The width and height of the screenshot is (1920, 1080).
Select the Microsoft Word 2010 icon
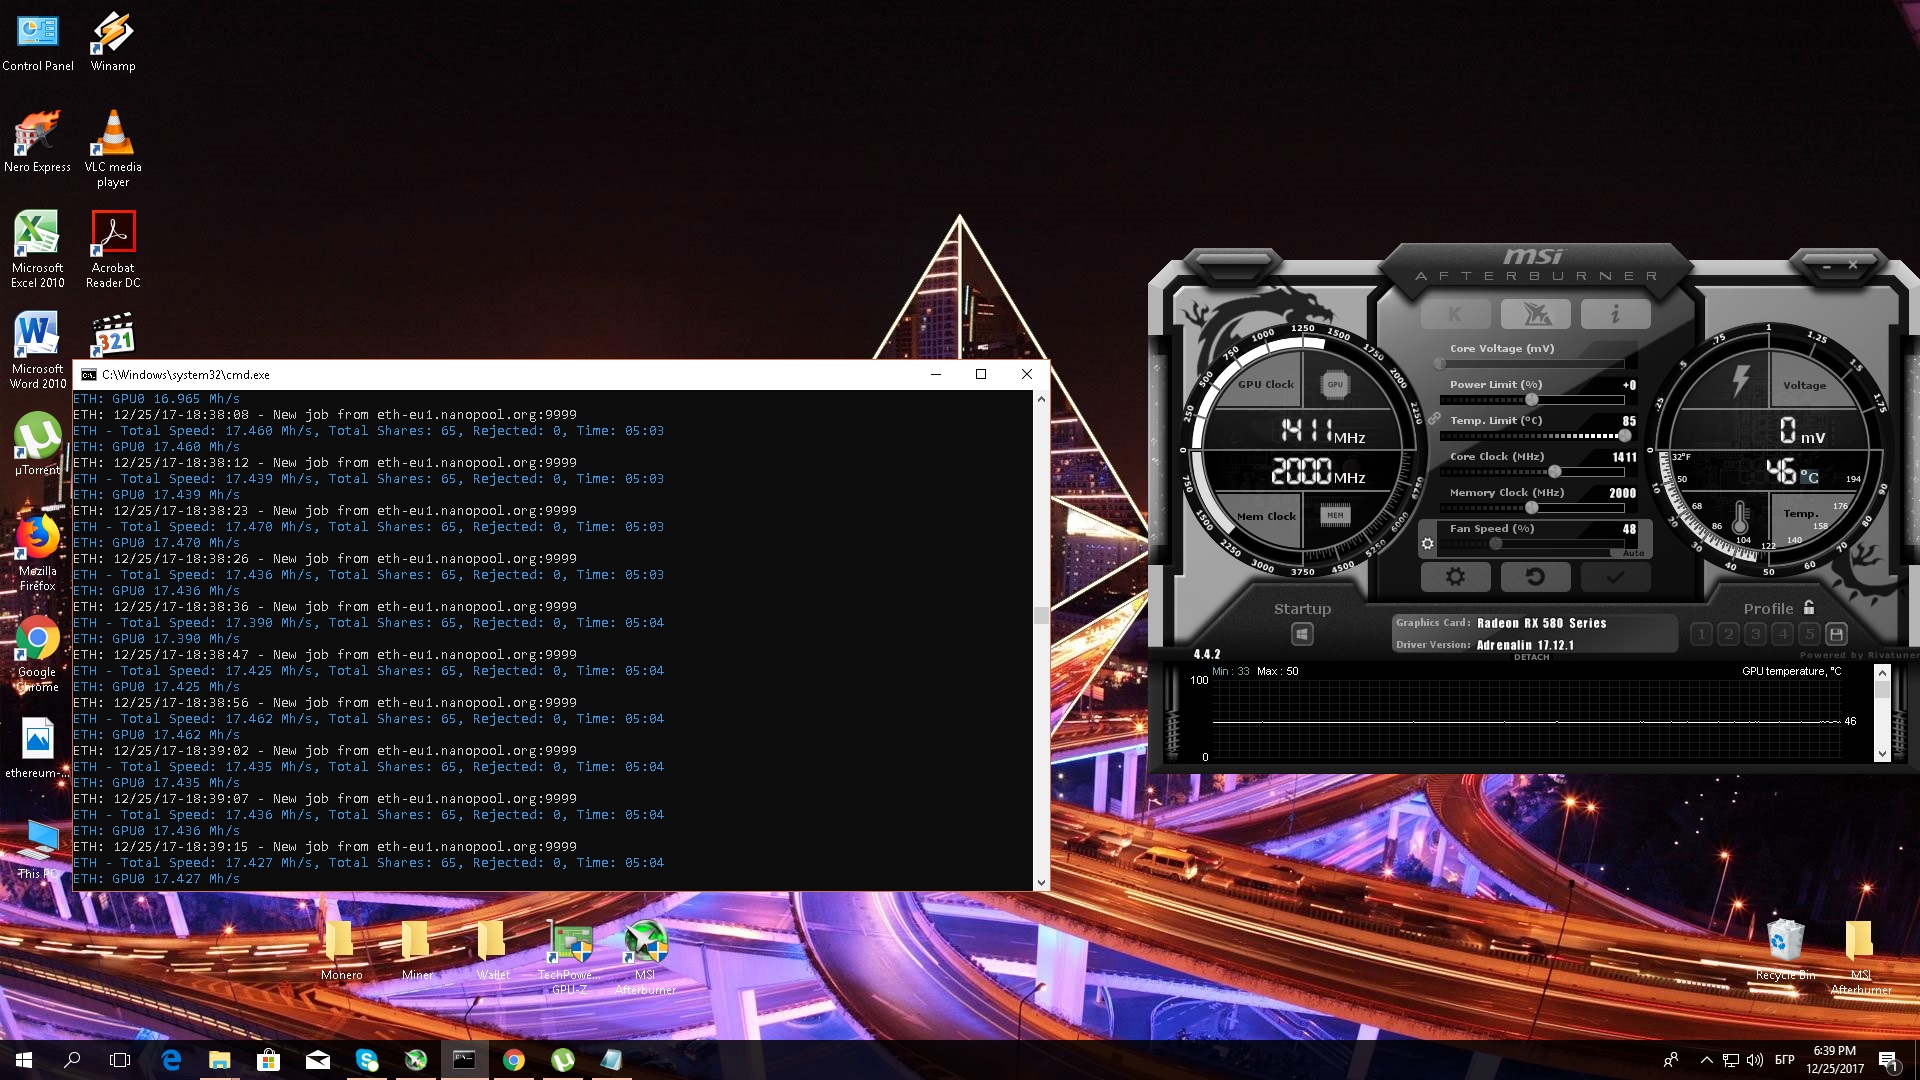(37, 350)
